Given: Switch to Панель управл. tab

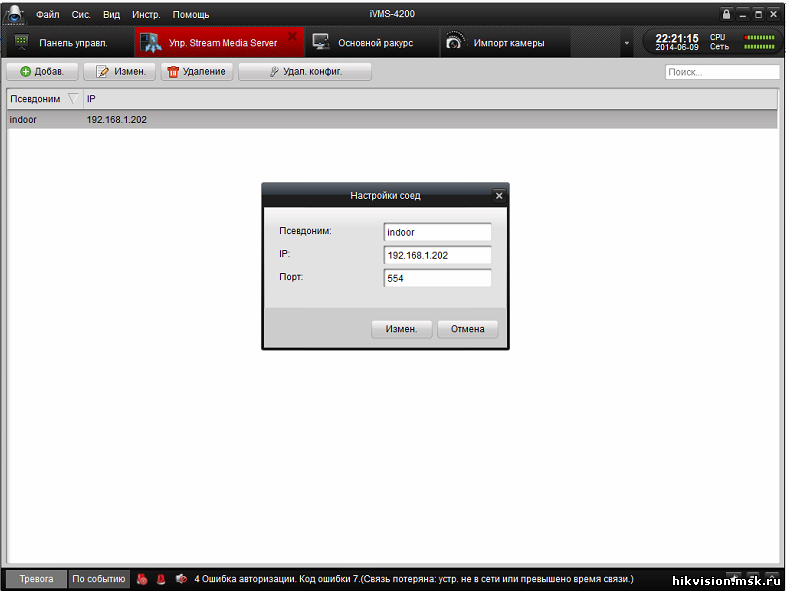Looking at the screenshot, I should point(68,43).
